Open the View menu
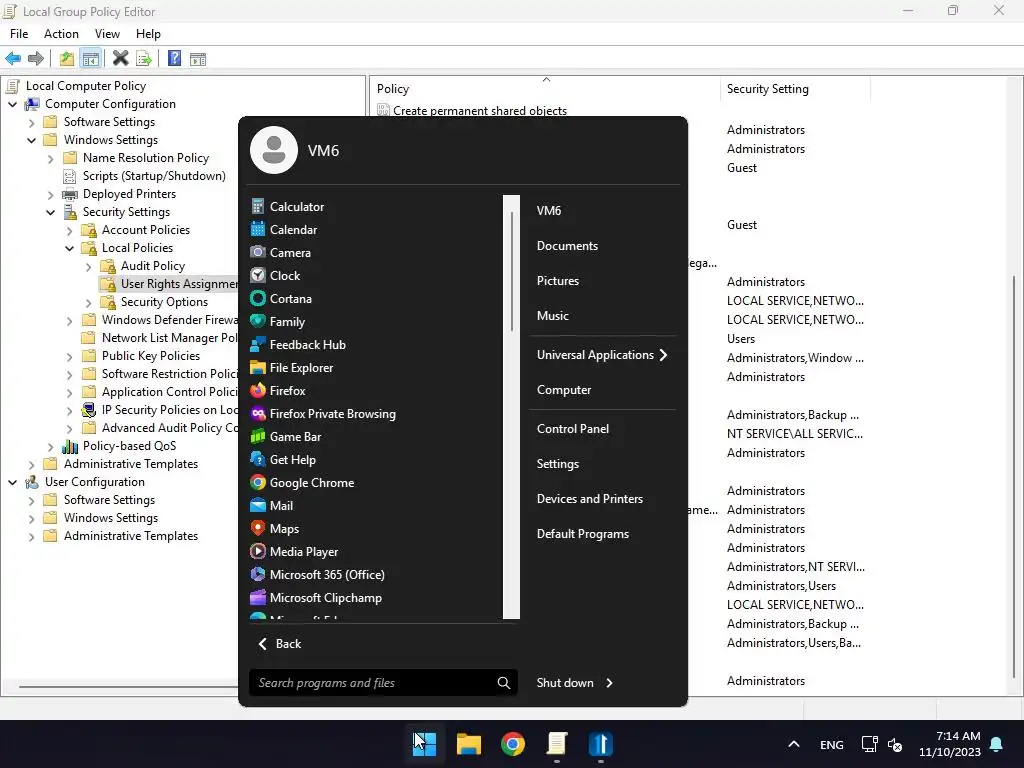Screen dimensions: 1024x768 [x=107, y=33]
